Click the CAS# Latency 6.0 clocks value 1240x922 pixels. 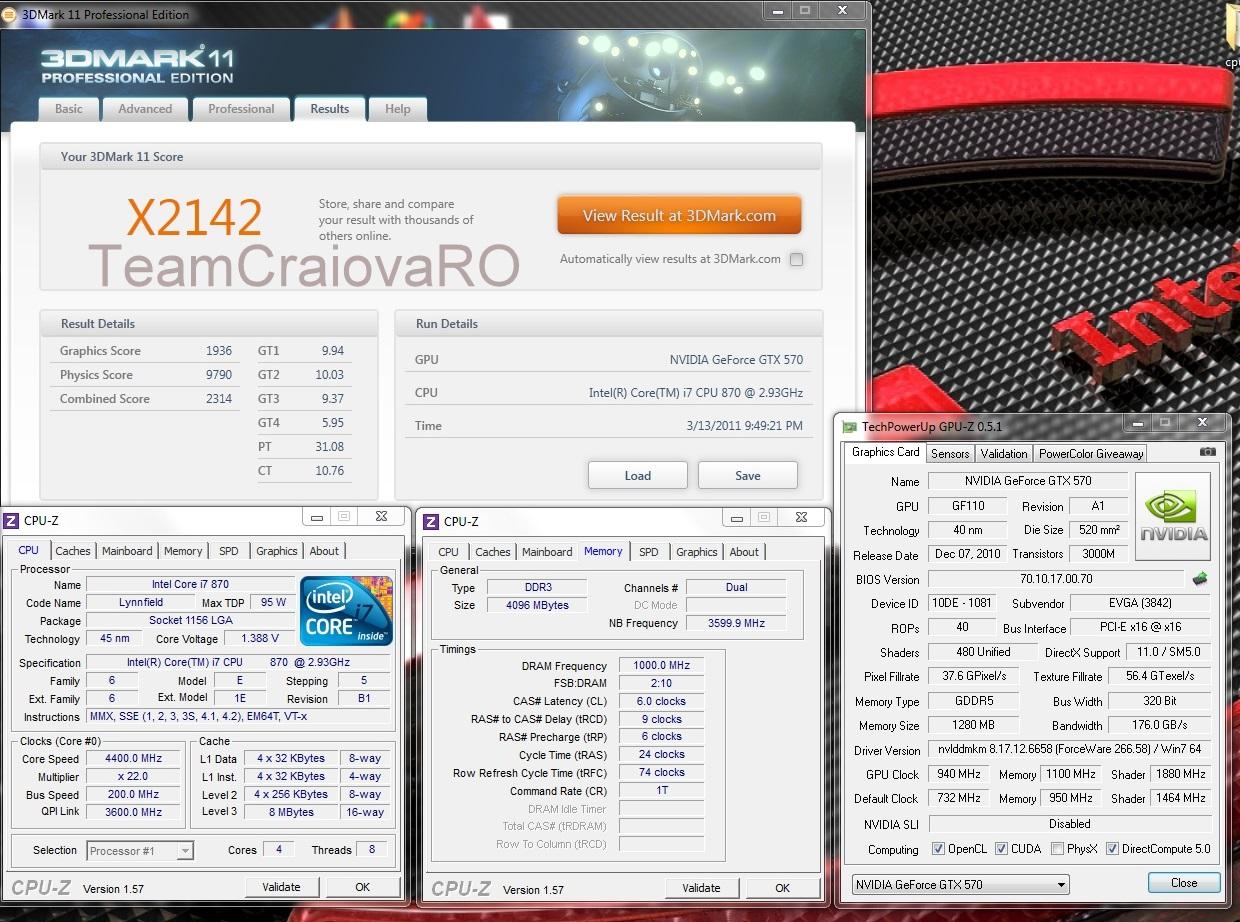(662, 702)
